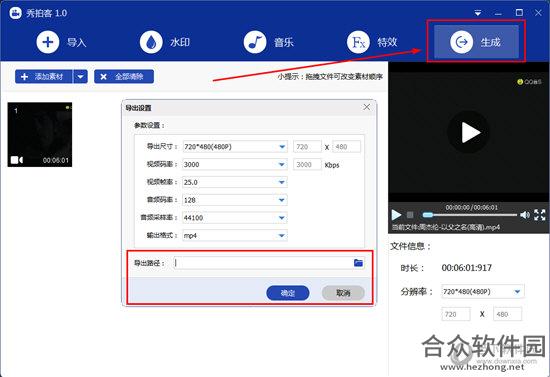Click the water drop icon of 水印
The width and height of the screenshot is (550, 377).
[x=151, y=42]
